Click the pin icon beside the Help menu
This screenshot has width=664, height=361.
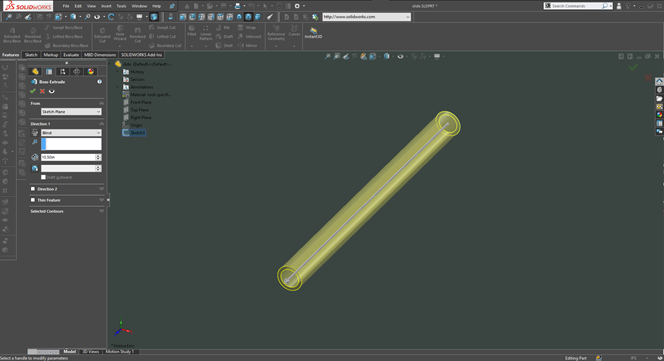(172, 6)
